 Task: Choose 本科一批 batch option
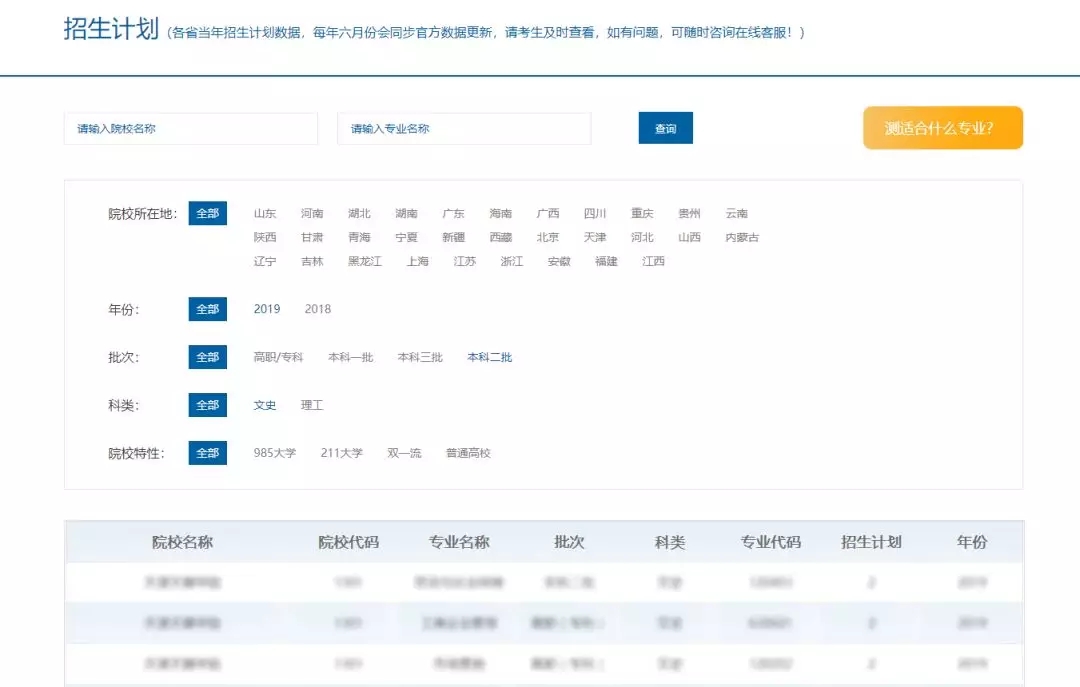pos(350,357)
